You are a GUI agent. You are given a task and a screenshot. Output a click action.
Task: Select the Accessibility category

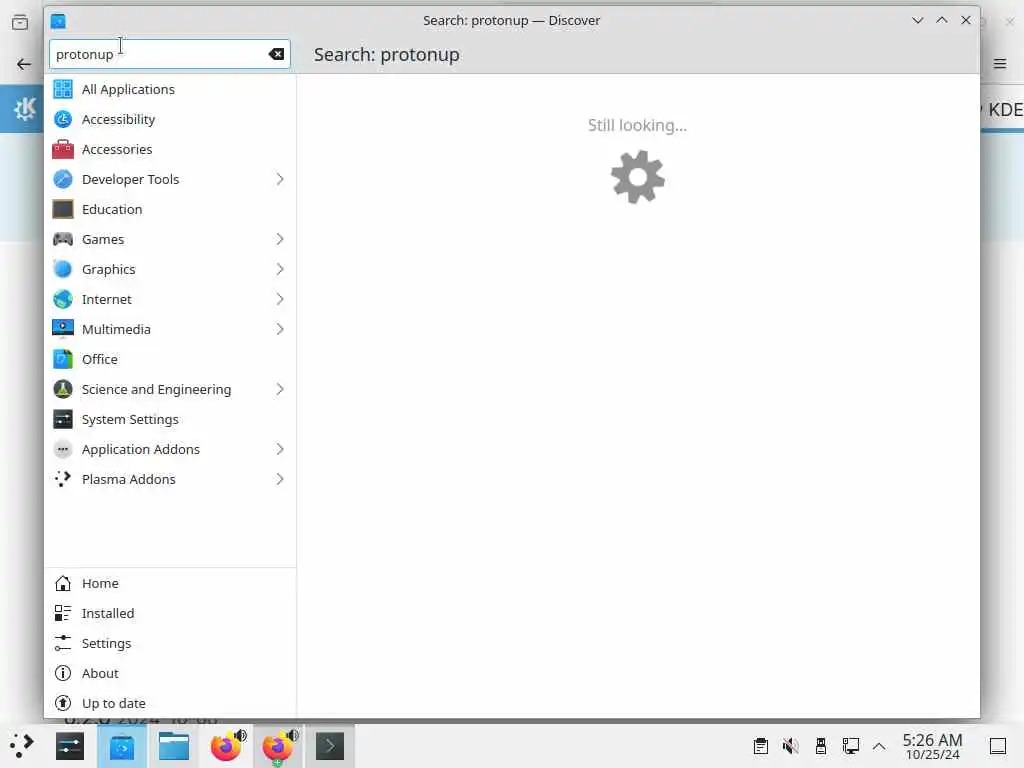pos(170,120)
